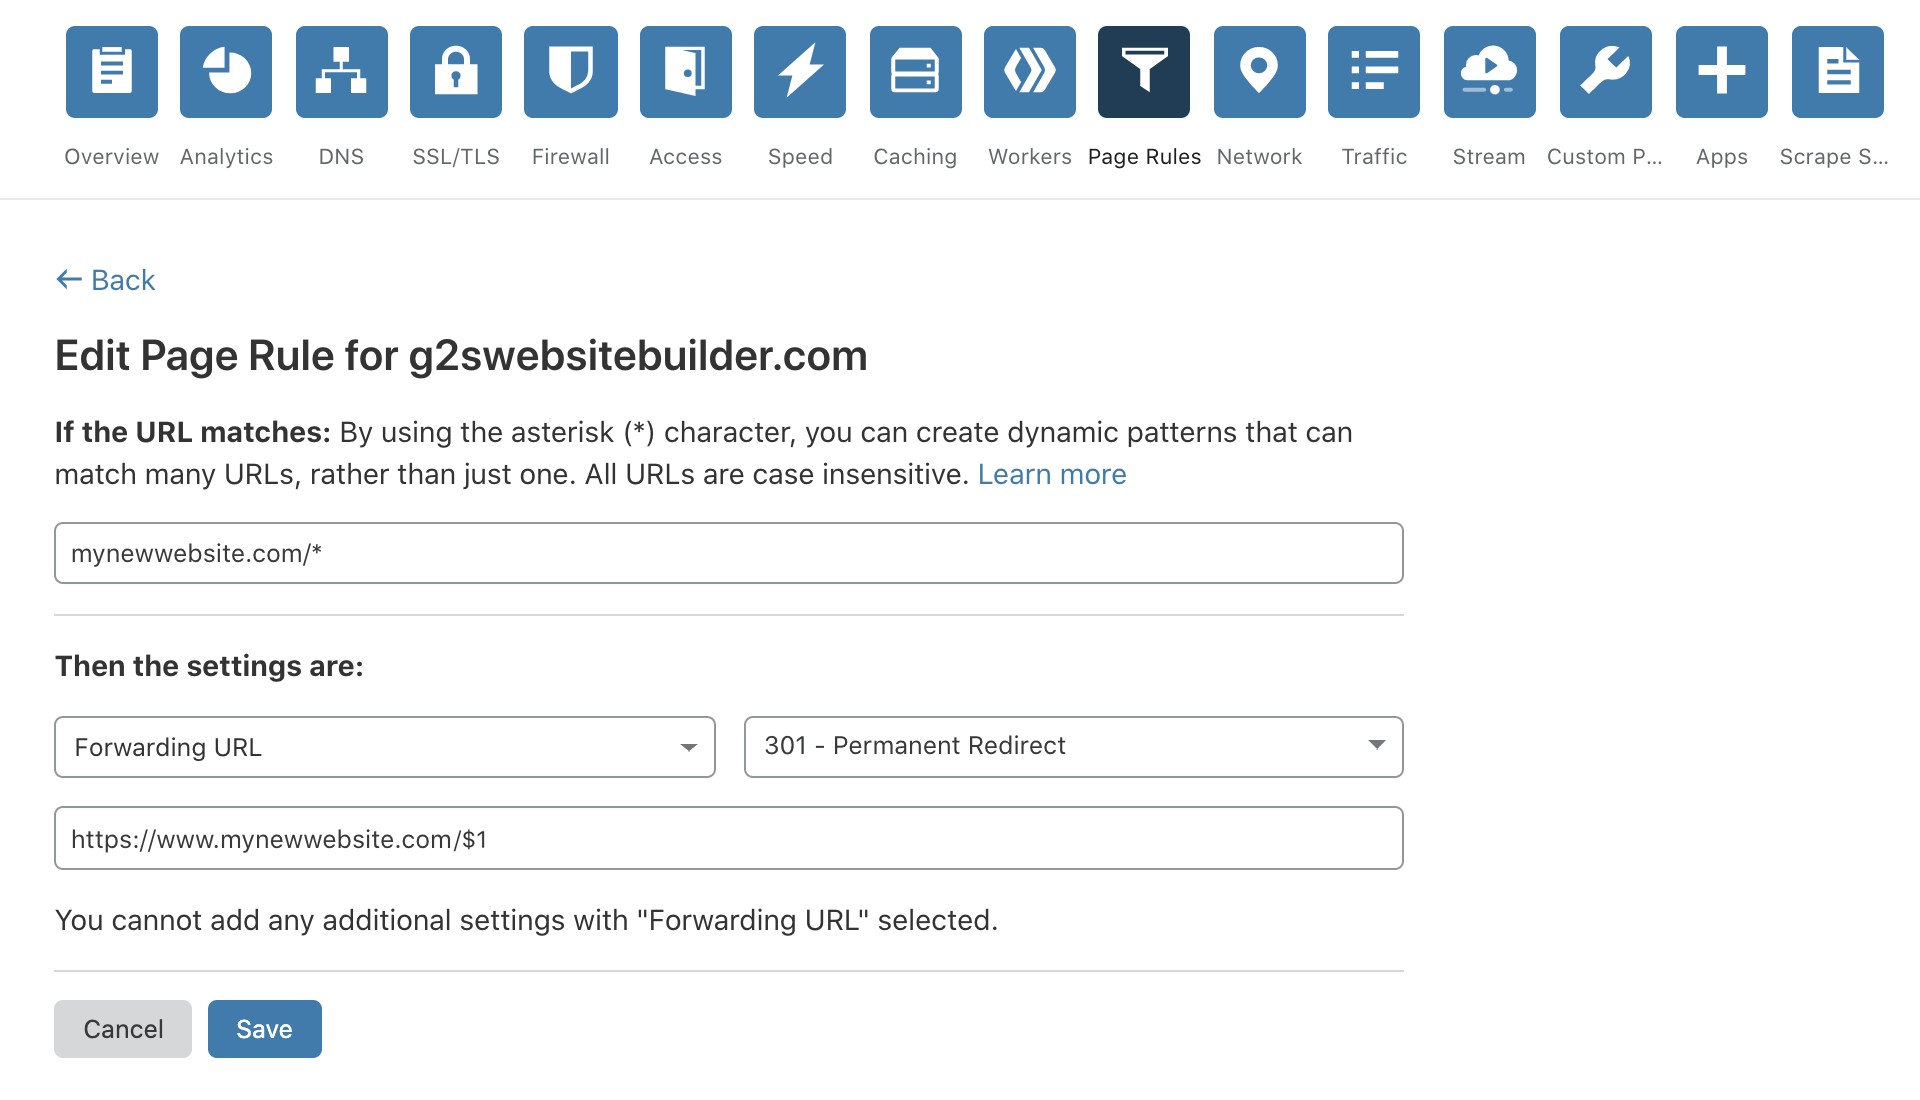This screenshot has height=1100, width=1920.
Task: Click the Firewall icon
Action: 571,71
